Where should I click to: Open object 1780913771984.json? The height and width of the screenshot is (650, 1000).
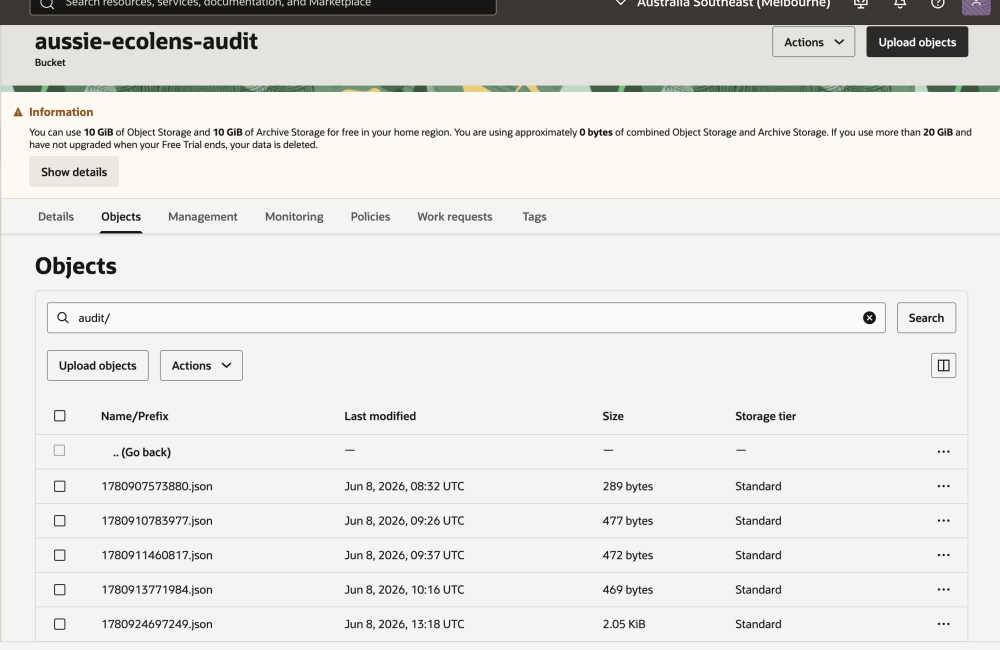point(157,589)
